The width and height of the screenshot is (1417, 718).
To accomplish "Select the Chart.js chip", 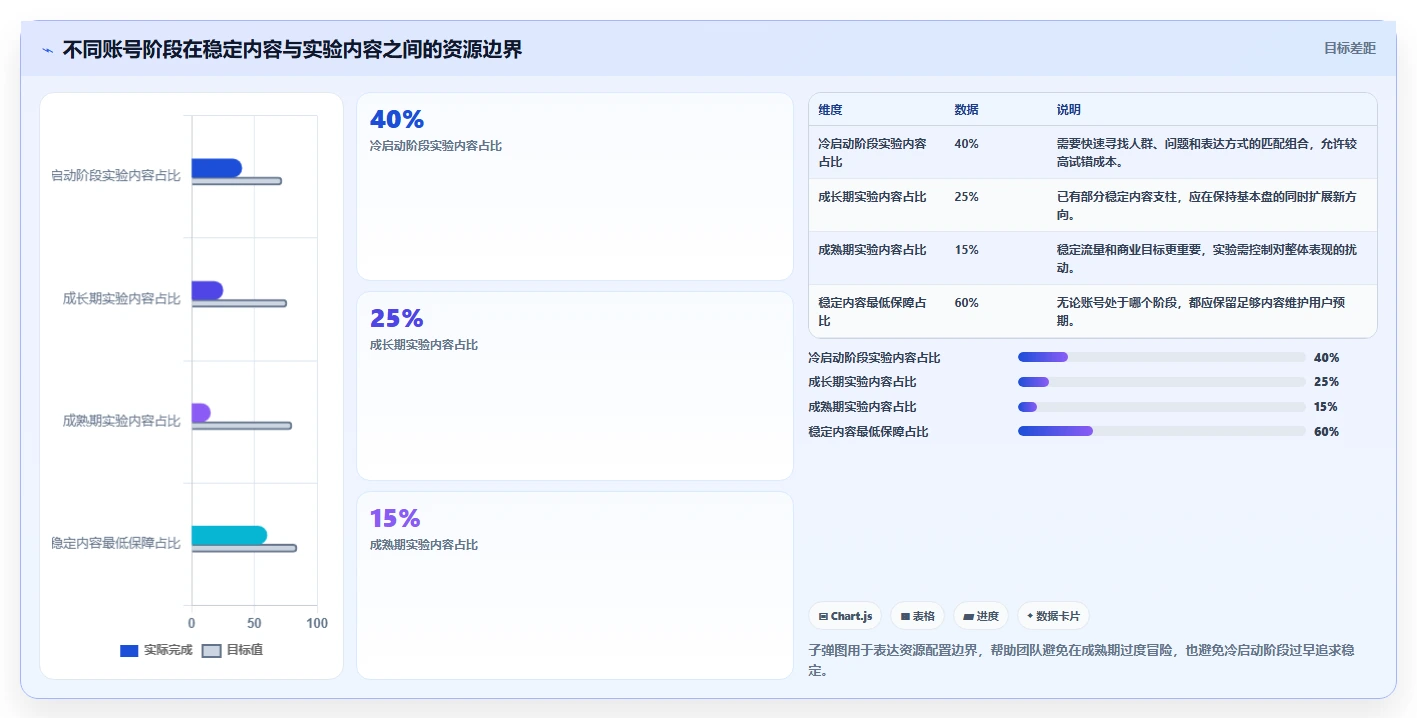I will [x=845, y=616].
